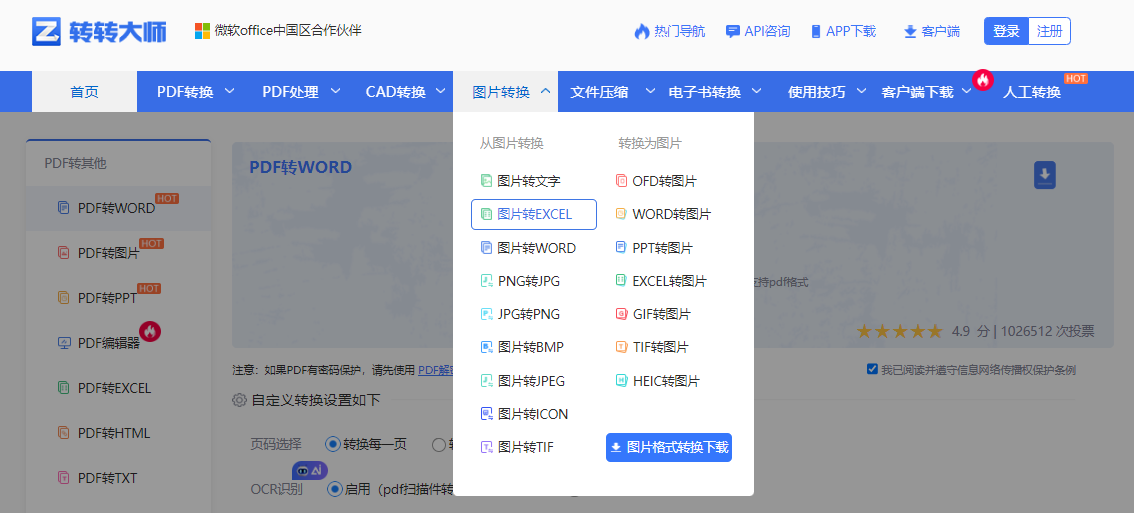This screenshot has height=513, width=1134.
Task: Click the 转转大师 logo icon
Action: pyautogui.click(x=46, y=31)
